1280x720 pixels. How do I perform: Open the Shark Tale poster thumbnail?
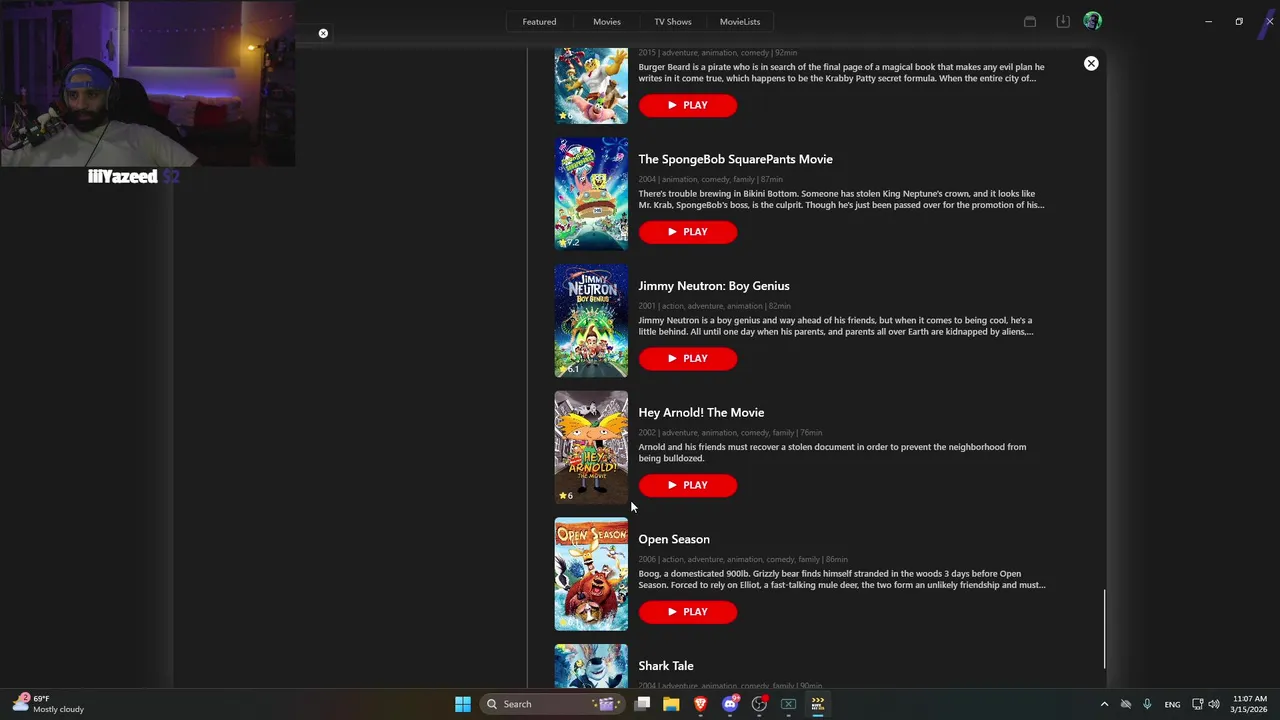pyautogui.click(x=591, y=666)
